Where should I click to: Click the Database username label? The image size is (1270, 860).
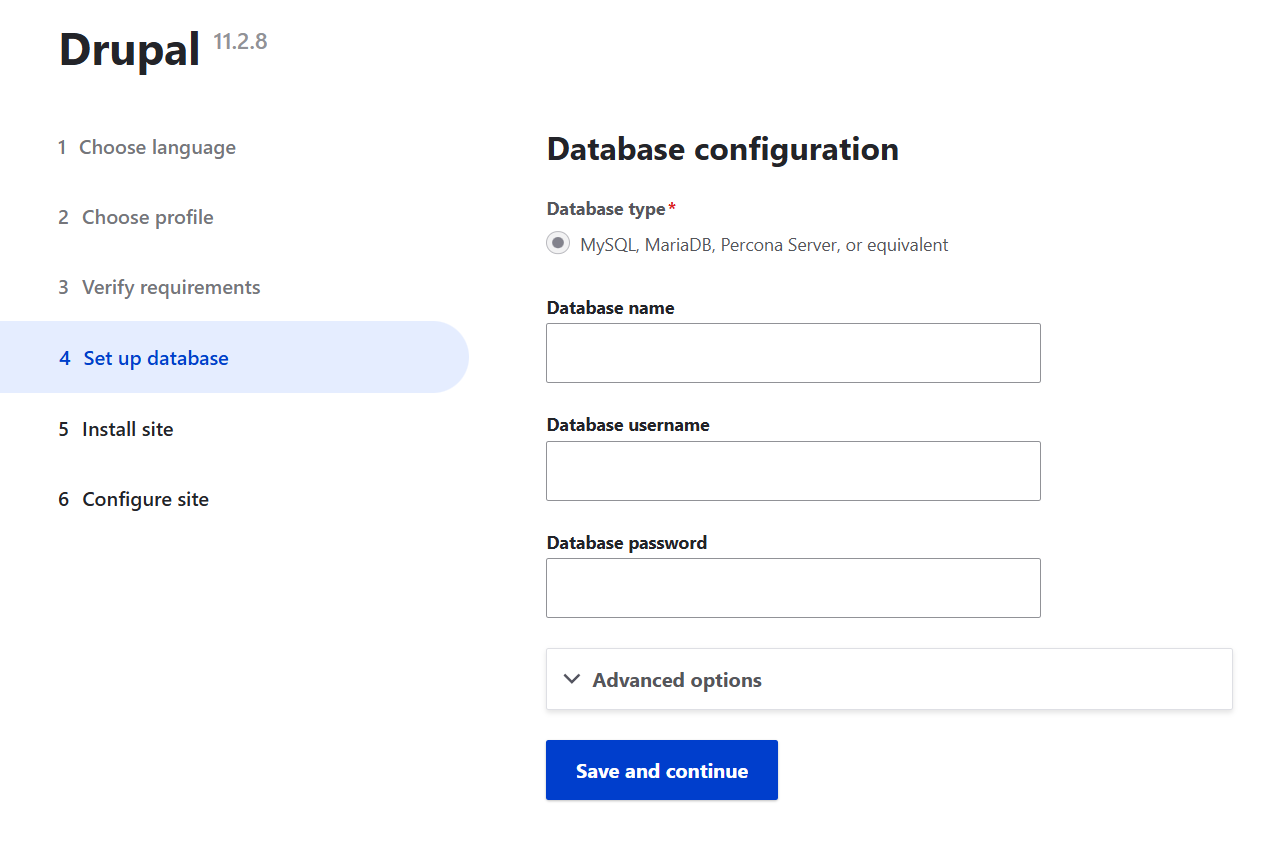coord(628,425)
